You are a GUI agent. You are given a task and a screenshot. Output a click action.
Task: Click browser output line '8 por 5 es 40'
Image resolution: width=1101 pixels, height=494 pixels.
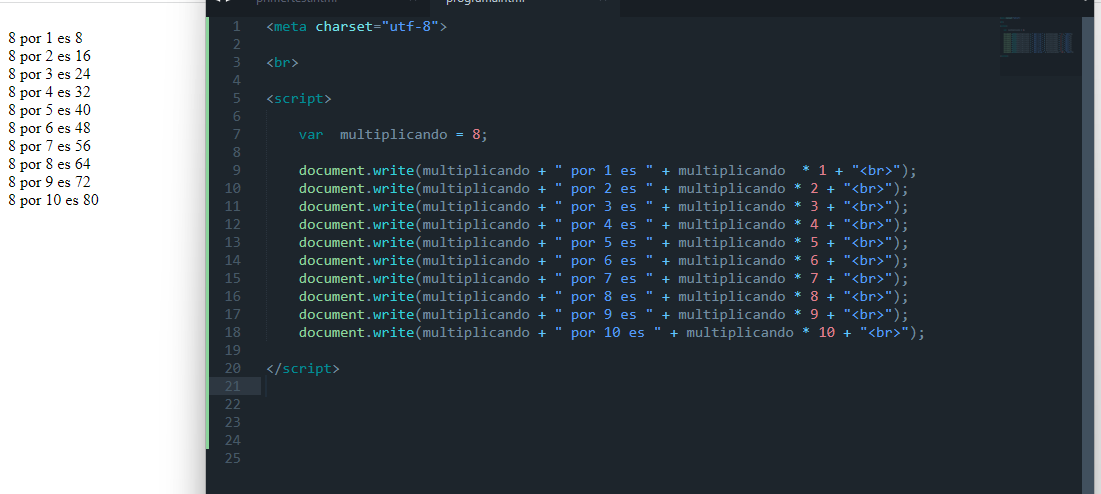point(50,110)
